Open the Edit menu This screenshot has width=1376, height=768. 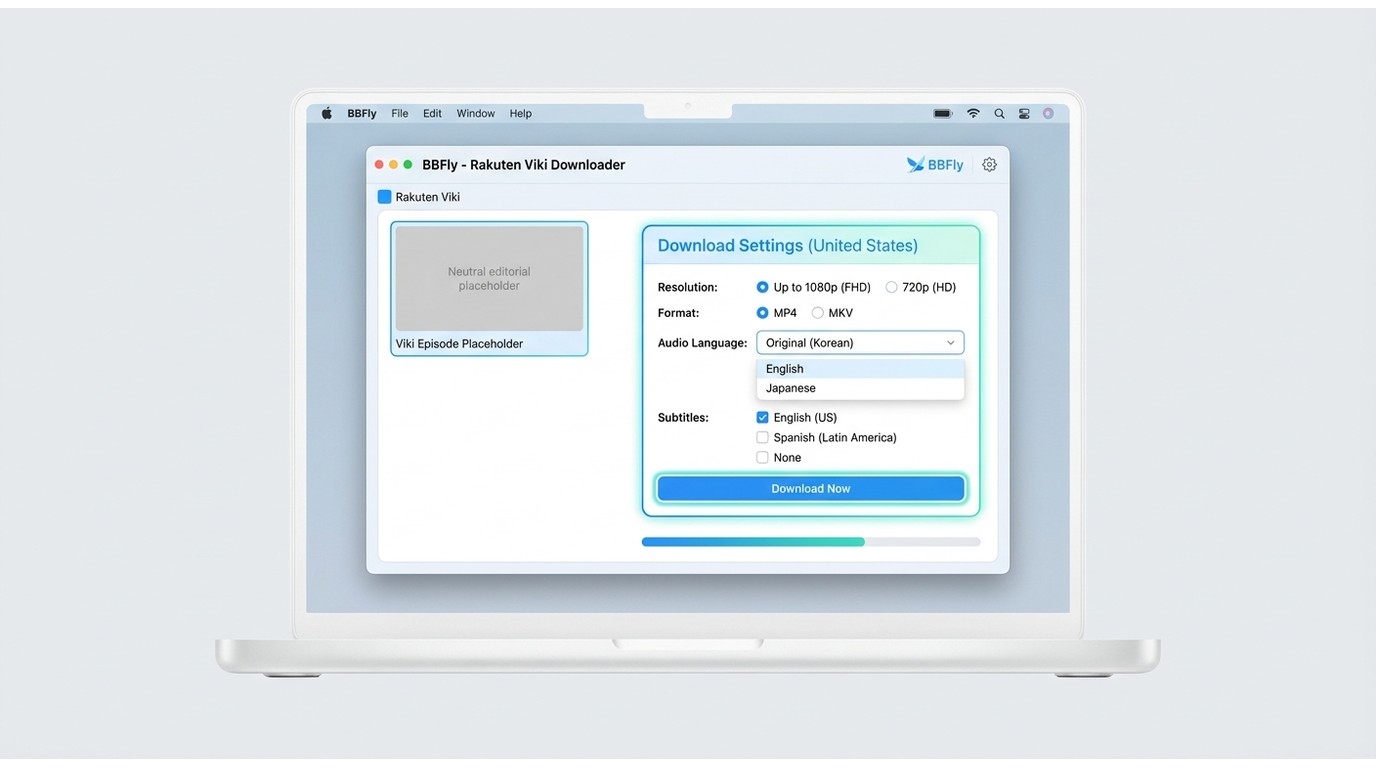click(x=432, y=114)
